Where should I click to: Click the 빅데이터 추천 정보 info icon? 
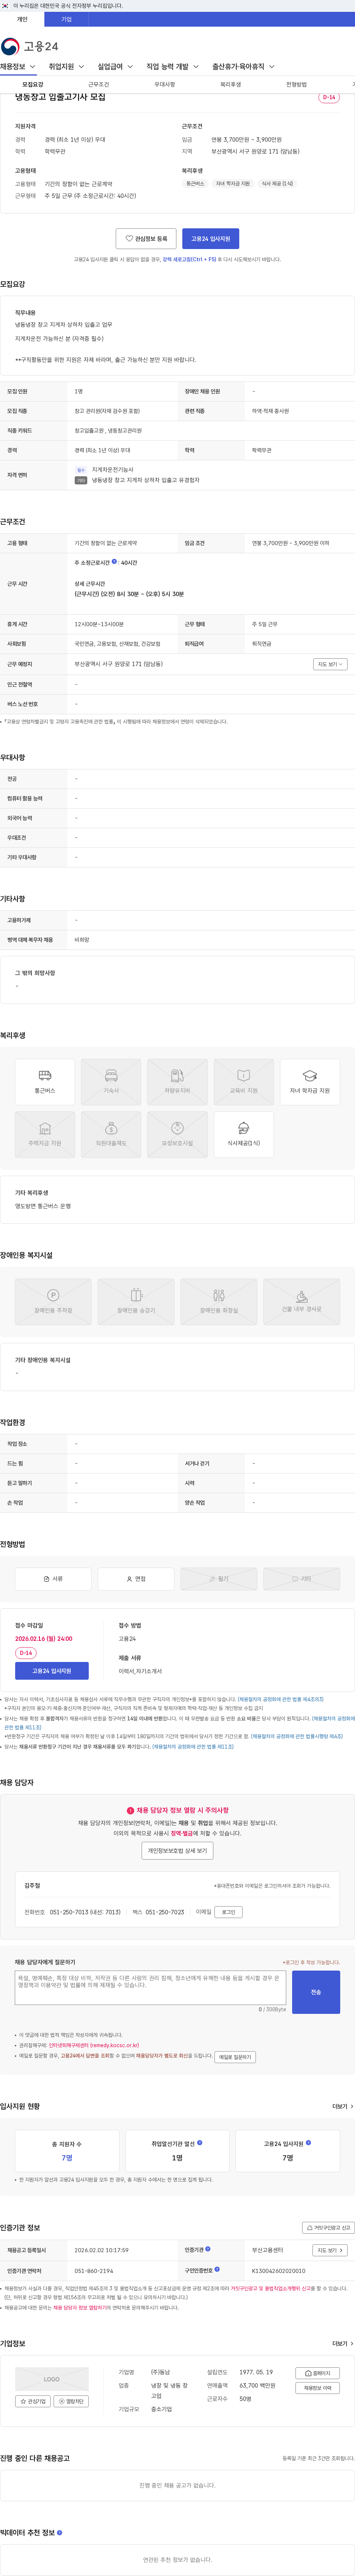[60, 2533]
